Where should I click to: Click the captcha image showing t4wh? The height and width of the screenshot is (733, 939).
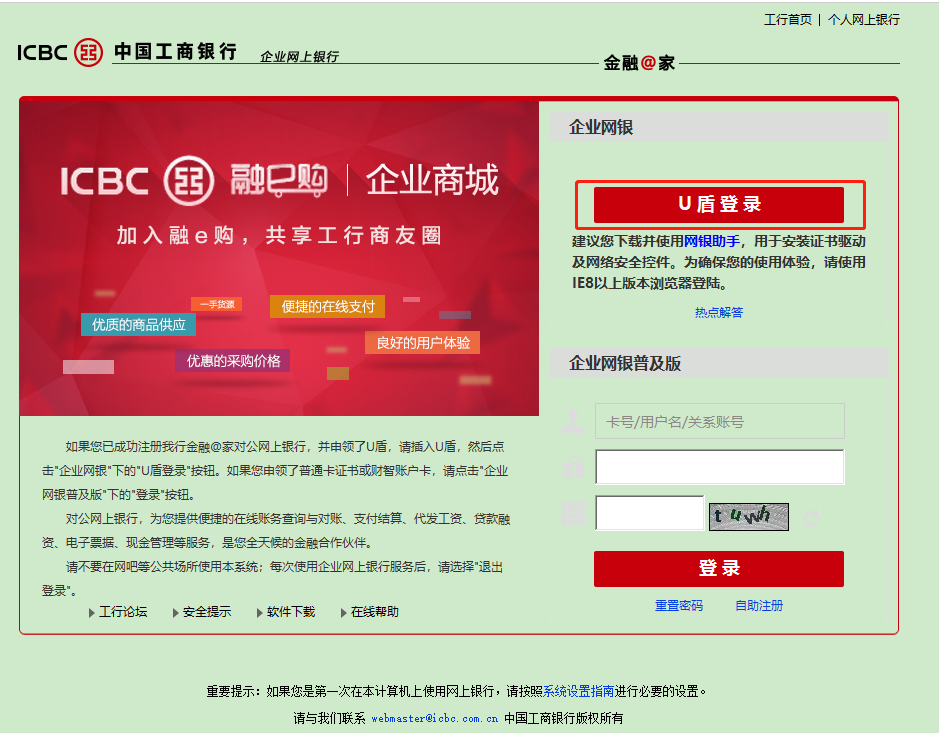(x=749, y=516)
